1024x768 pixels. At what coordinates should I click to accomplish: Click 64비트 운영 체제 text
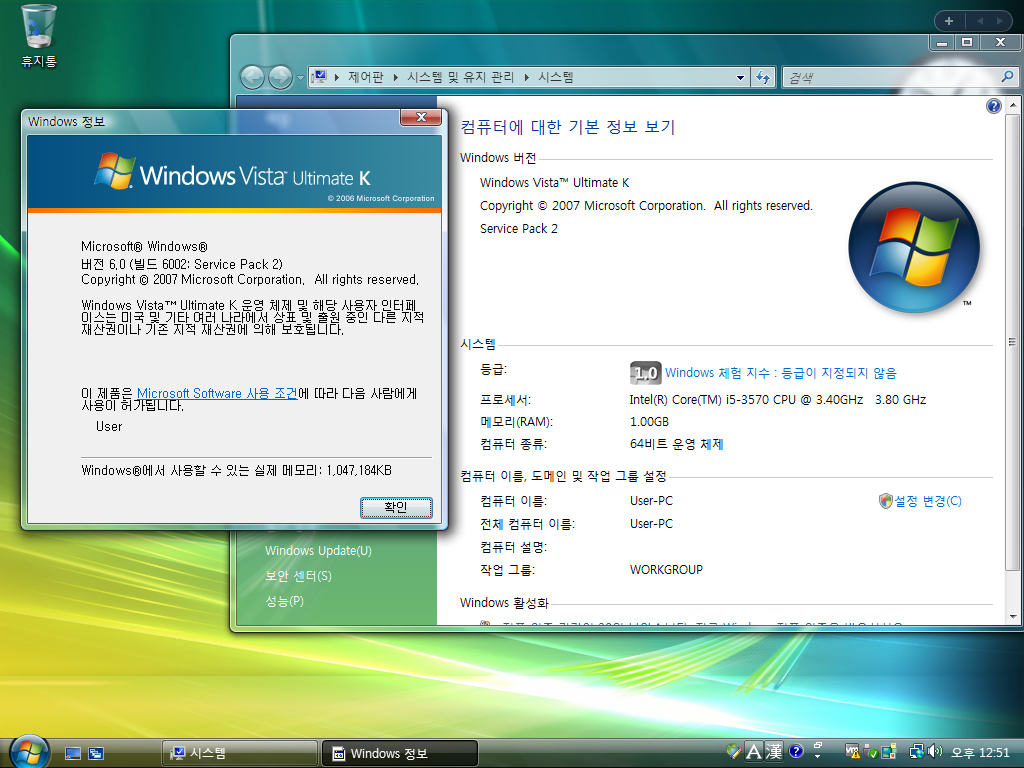point(676,444)
